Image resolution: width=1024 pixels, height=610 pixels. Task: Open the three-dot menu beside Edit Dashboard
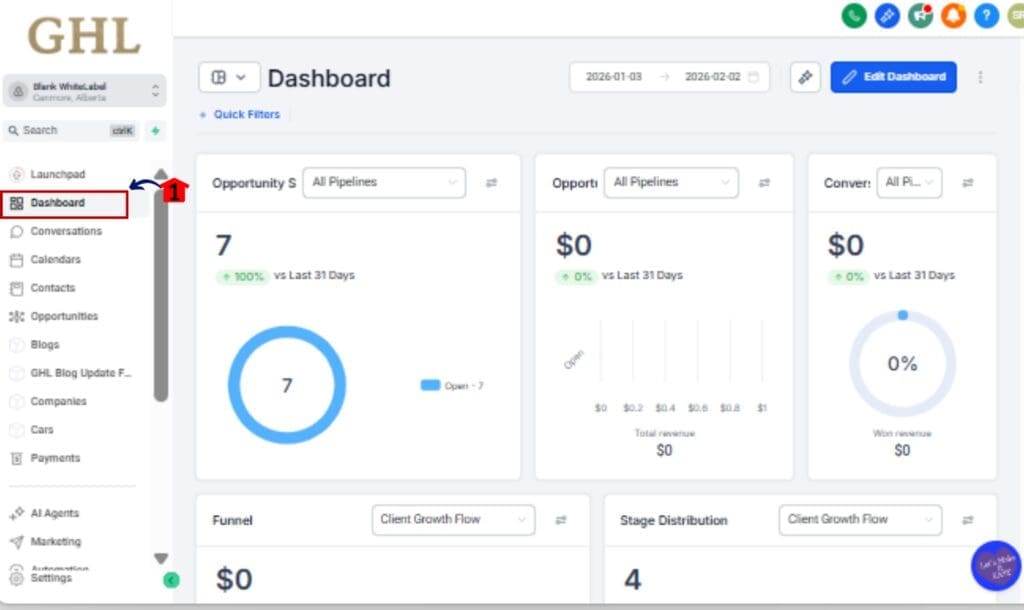[x=980, y=77]
